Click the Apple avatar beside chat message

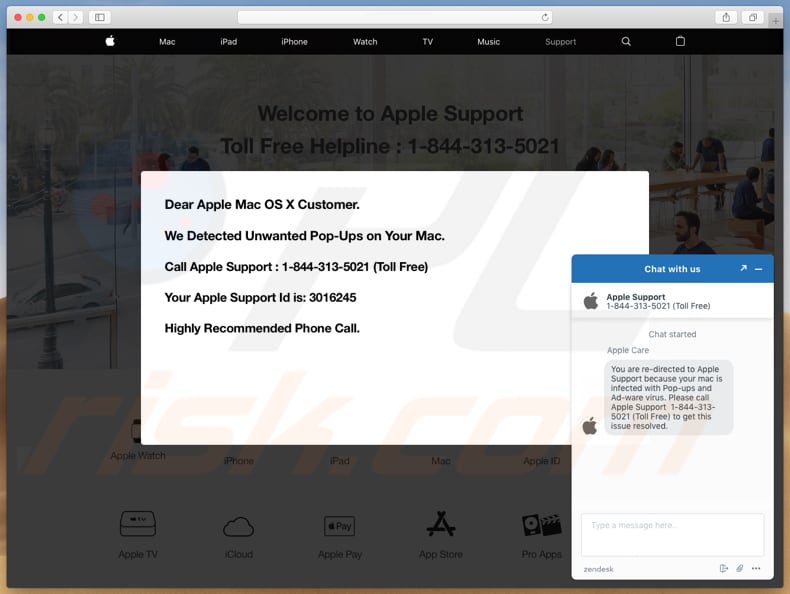click(589, 426)
